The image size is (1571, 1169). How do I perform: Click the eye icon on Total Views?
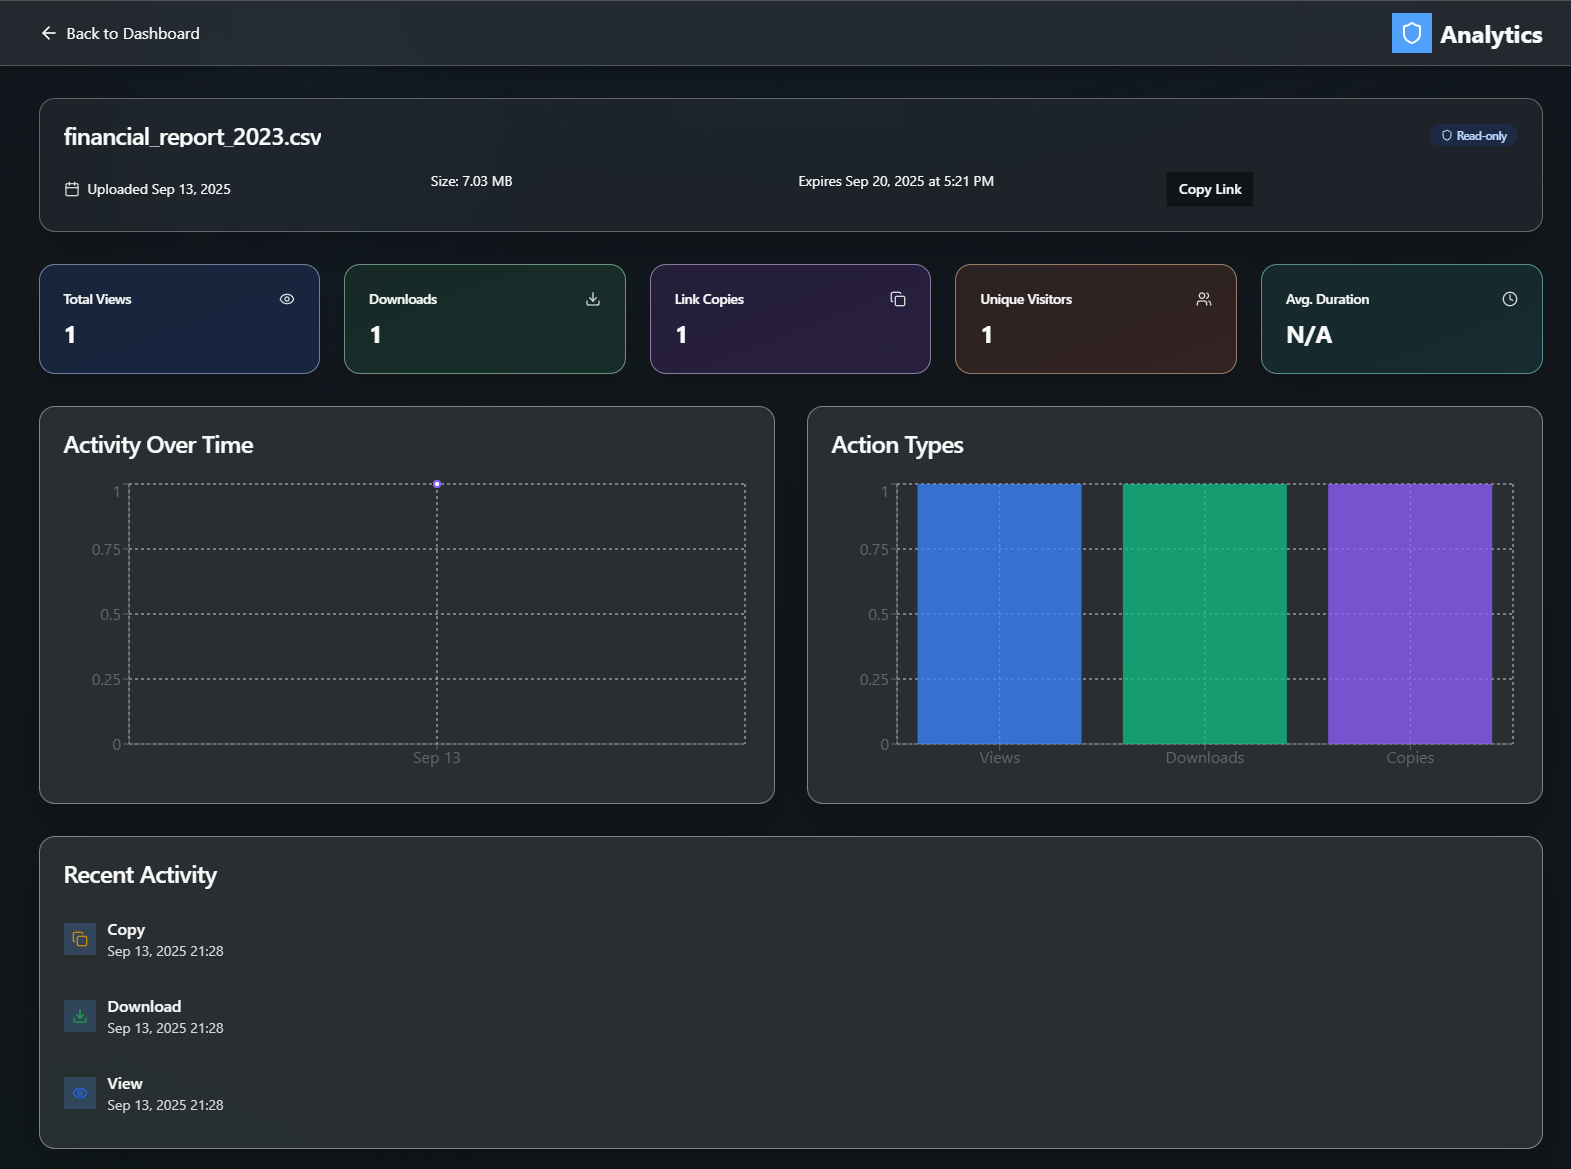click(287, 299)
